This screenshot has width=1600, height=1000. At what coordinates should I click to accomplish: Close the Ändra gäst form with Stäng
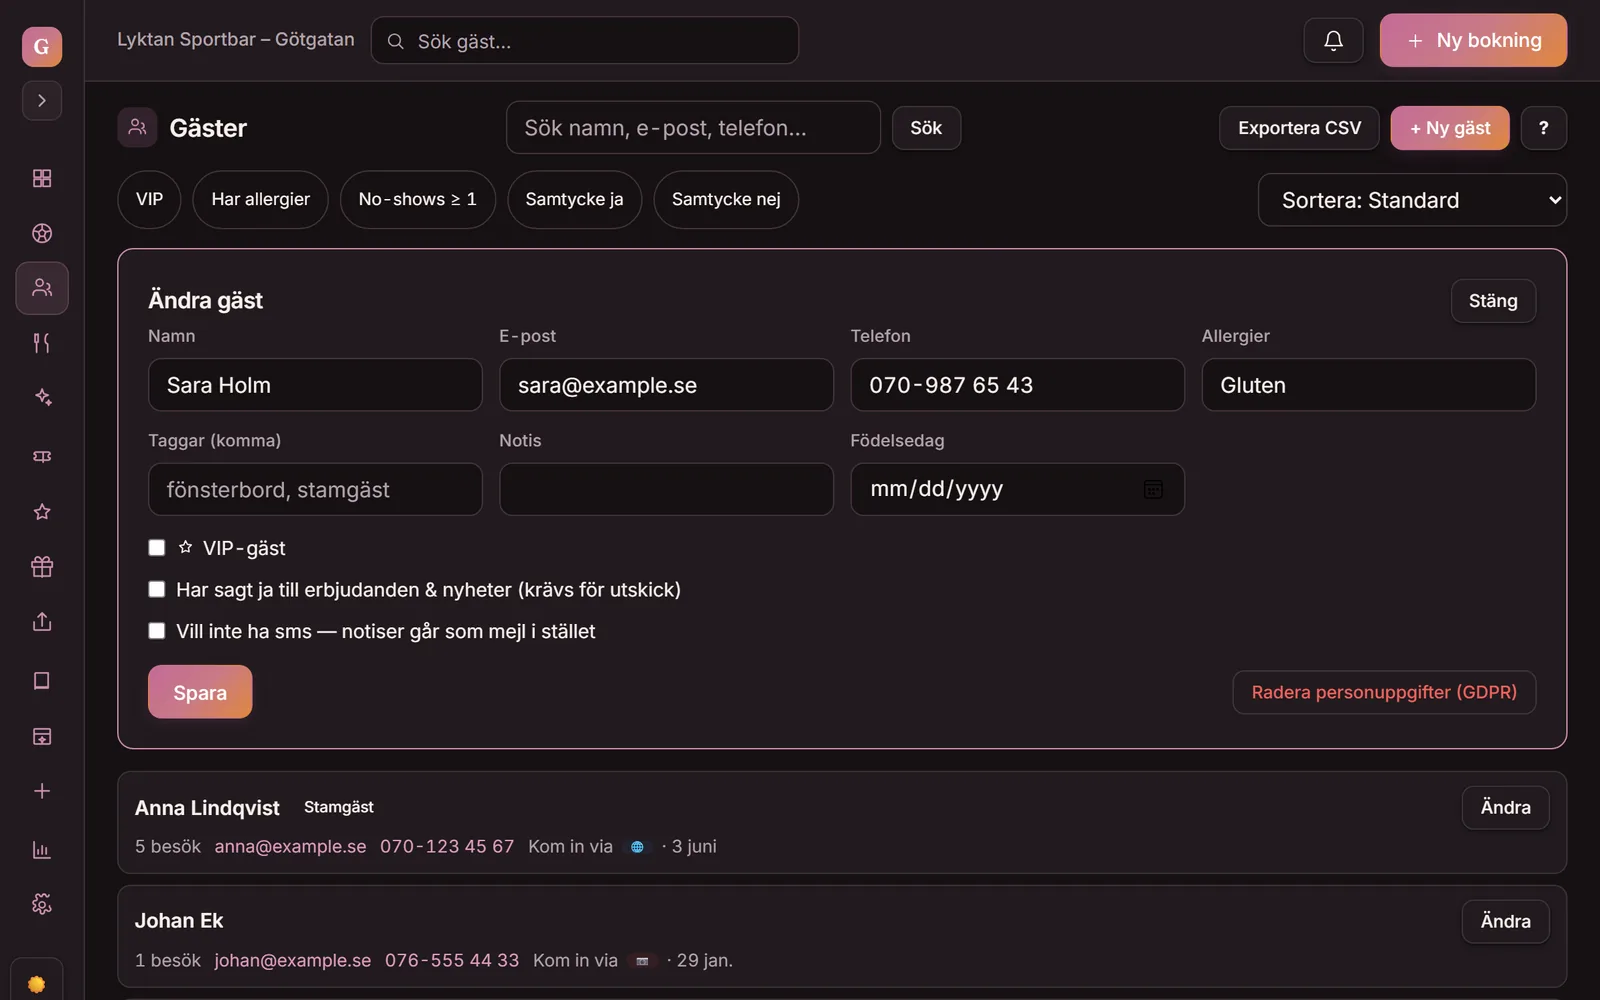1493,301
